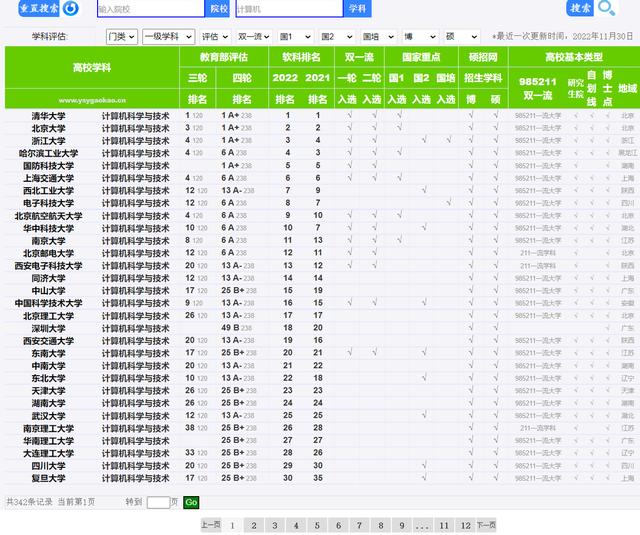Screen dimensions: 640x535
Task: Go to page 12
Action: point(465,525)
